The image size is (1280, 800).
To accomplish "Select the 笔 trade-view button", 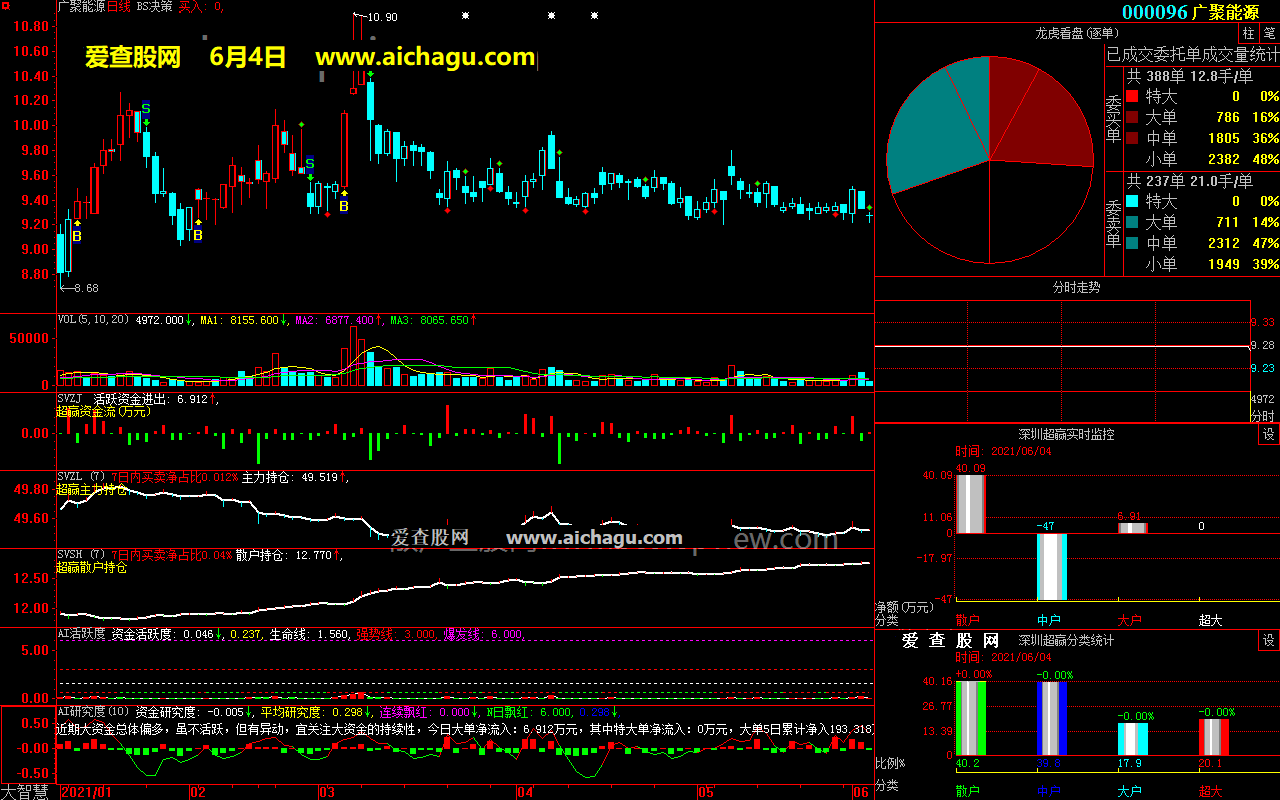I will (x=1269, y=33).
